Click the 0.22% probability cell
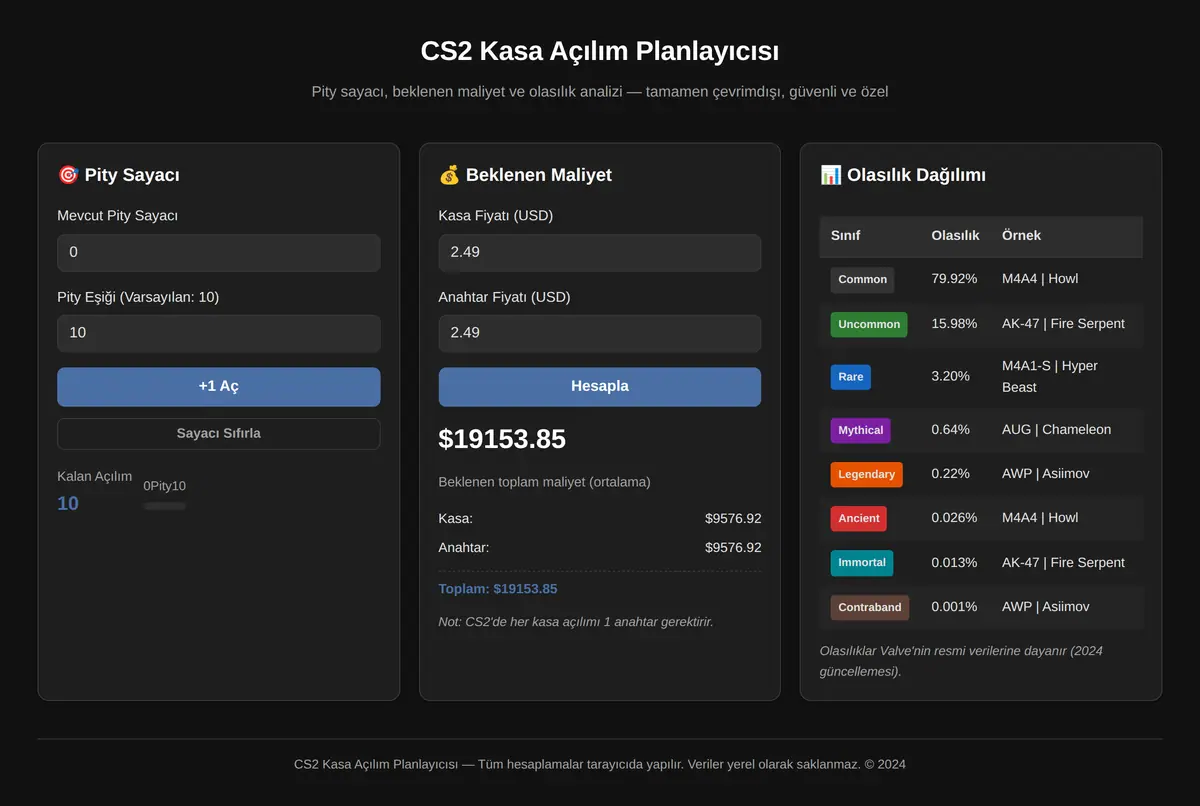The width and height of the screenshot is (1200, 806). (x=950, y=474)
